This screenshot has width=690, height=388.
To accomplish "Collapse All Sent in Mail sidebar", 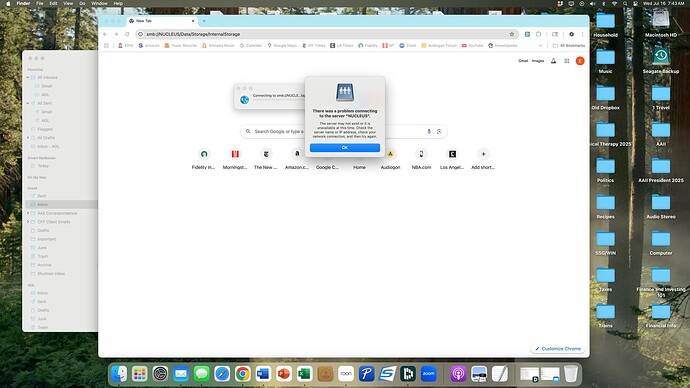I will pyautogui.click(x=28, y=103).
